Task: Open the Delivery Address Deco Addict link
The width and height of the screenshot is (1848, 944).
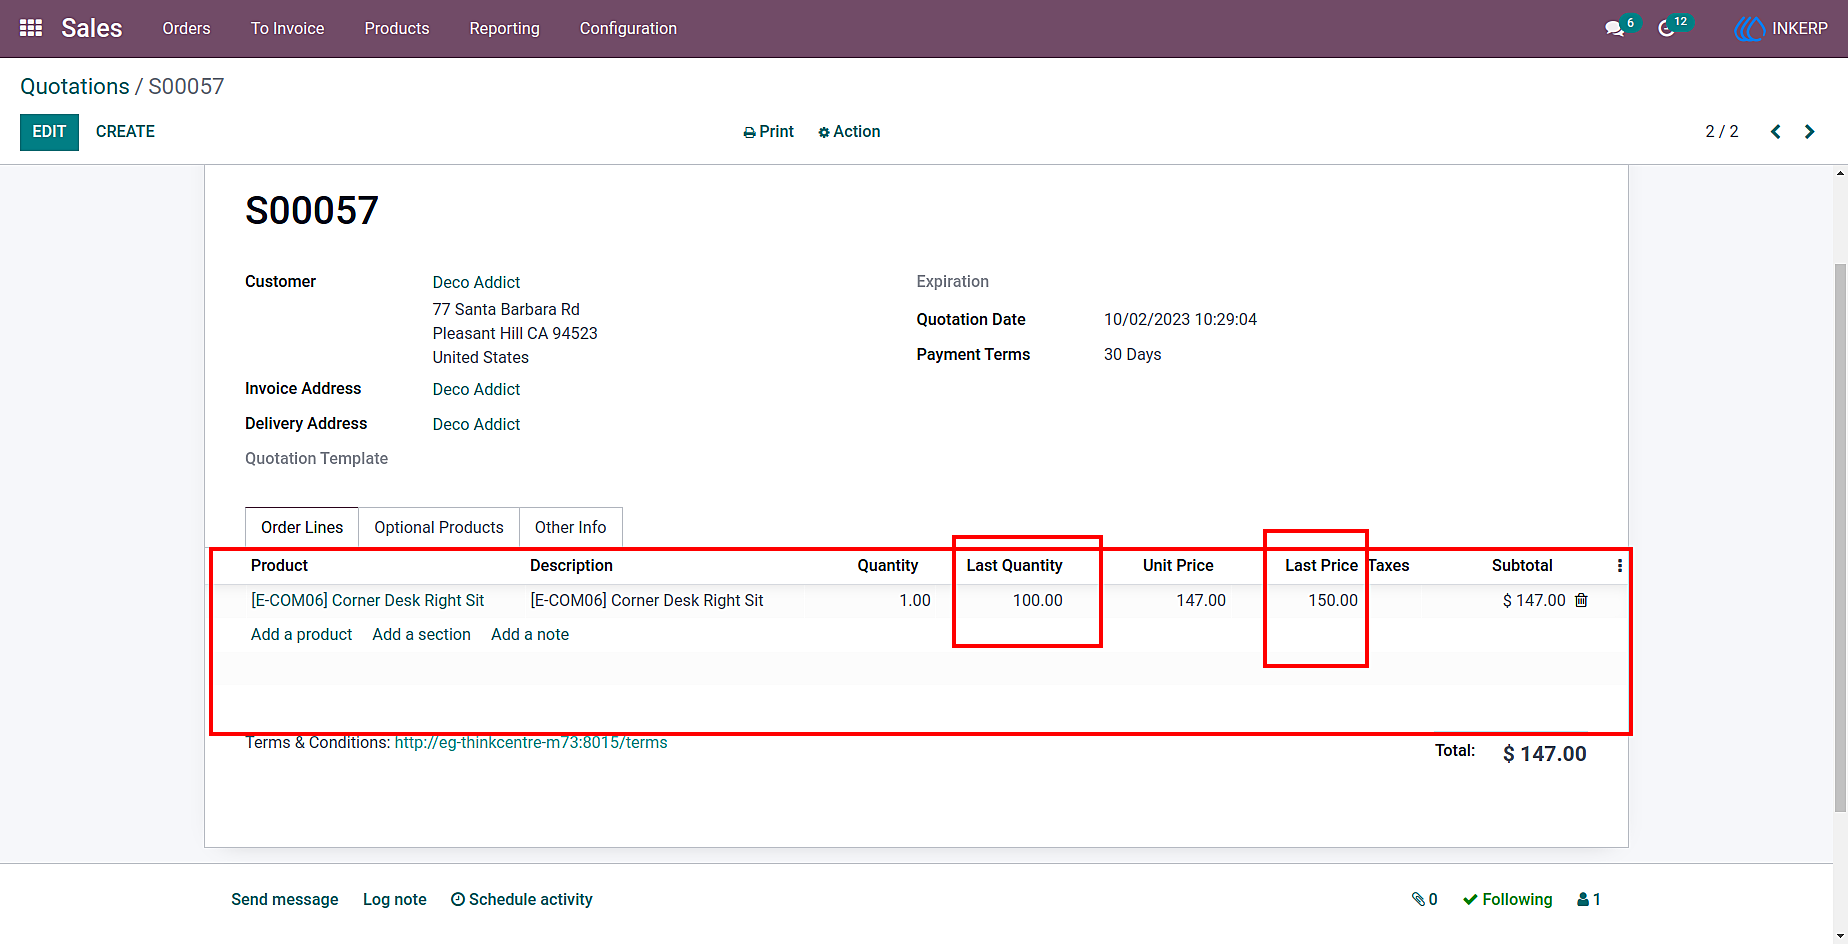Action: pyautogui.click(x=476, y=424)
